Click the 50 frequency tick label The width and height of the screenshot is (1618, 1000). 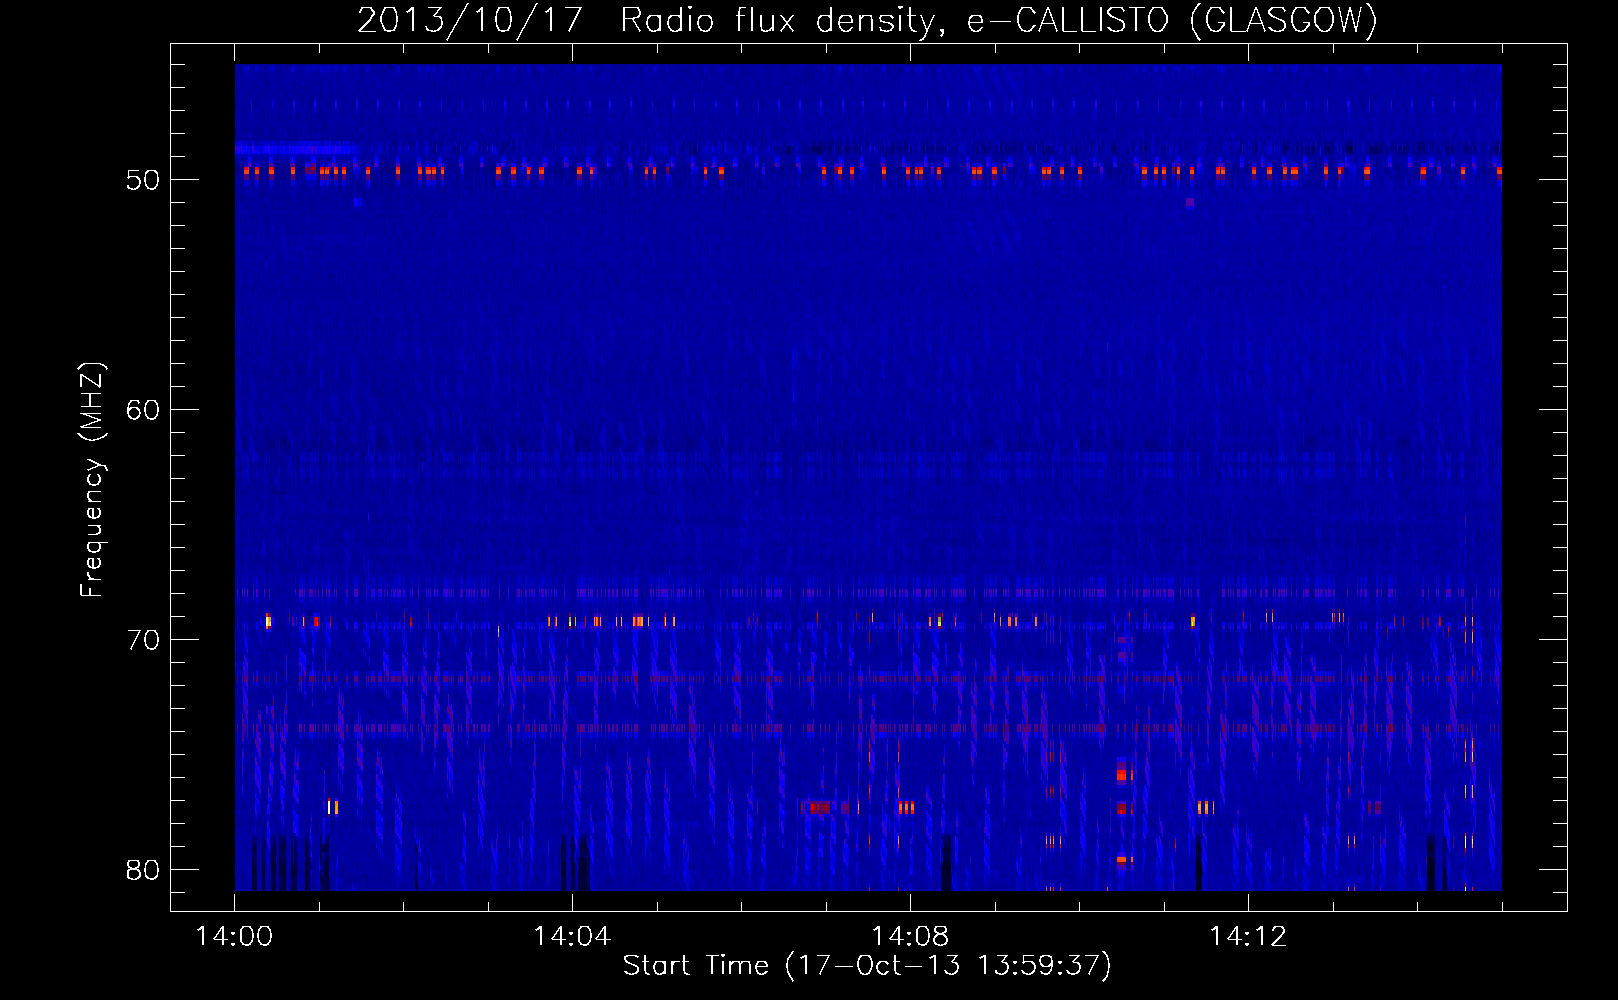pos(143,180)
